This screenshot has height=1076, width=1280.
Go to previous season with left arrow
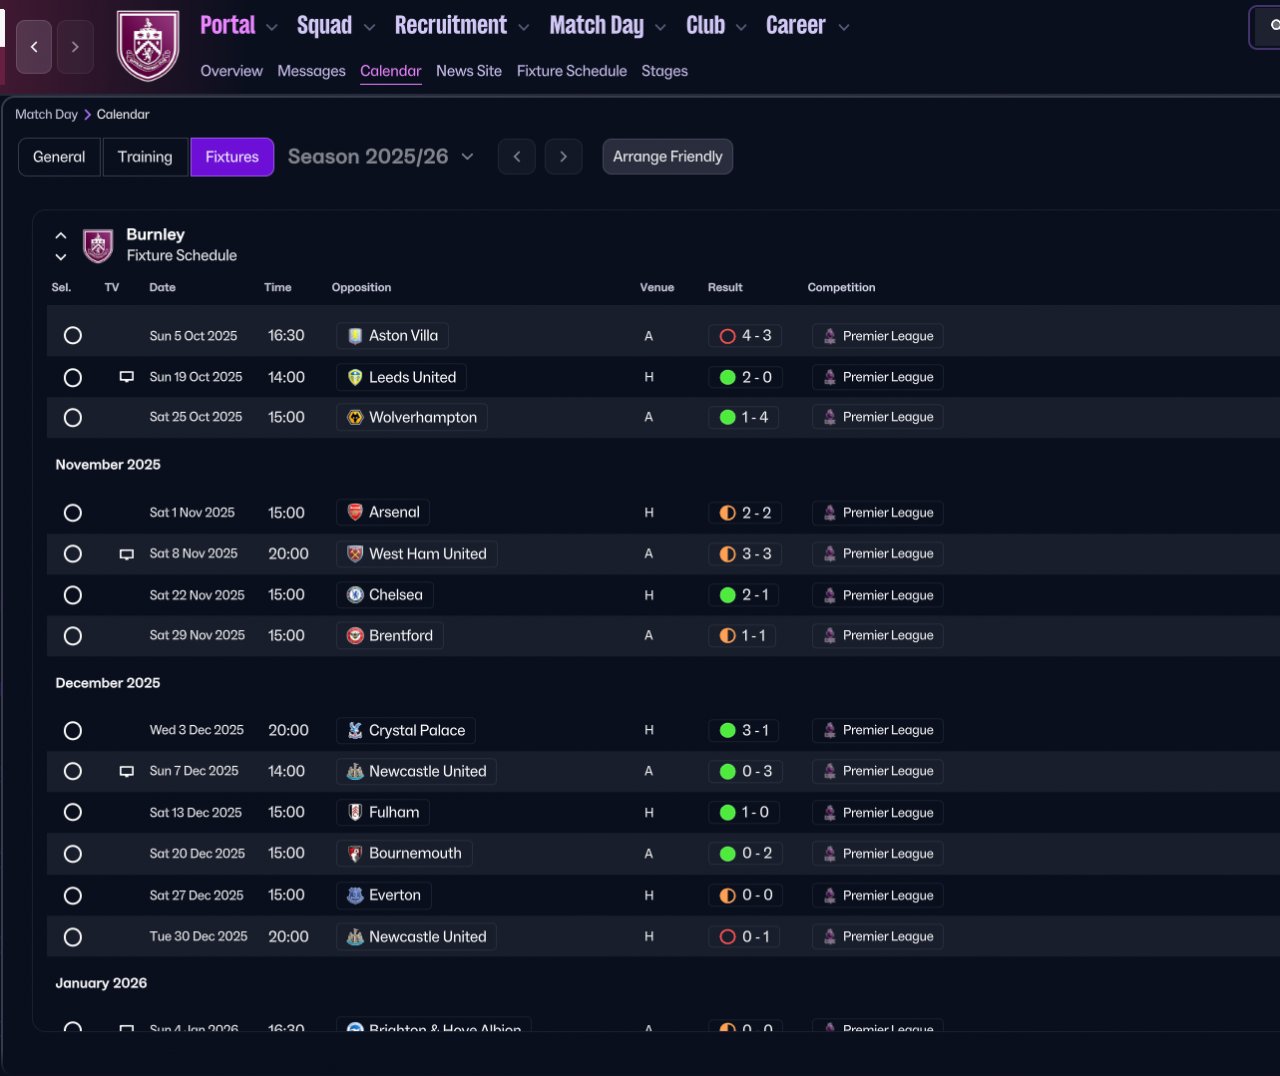point(517,157)
